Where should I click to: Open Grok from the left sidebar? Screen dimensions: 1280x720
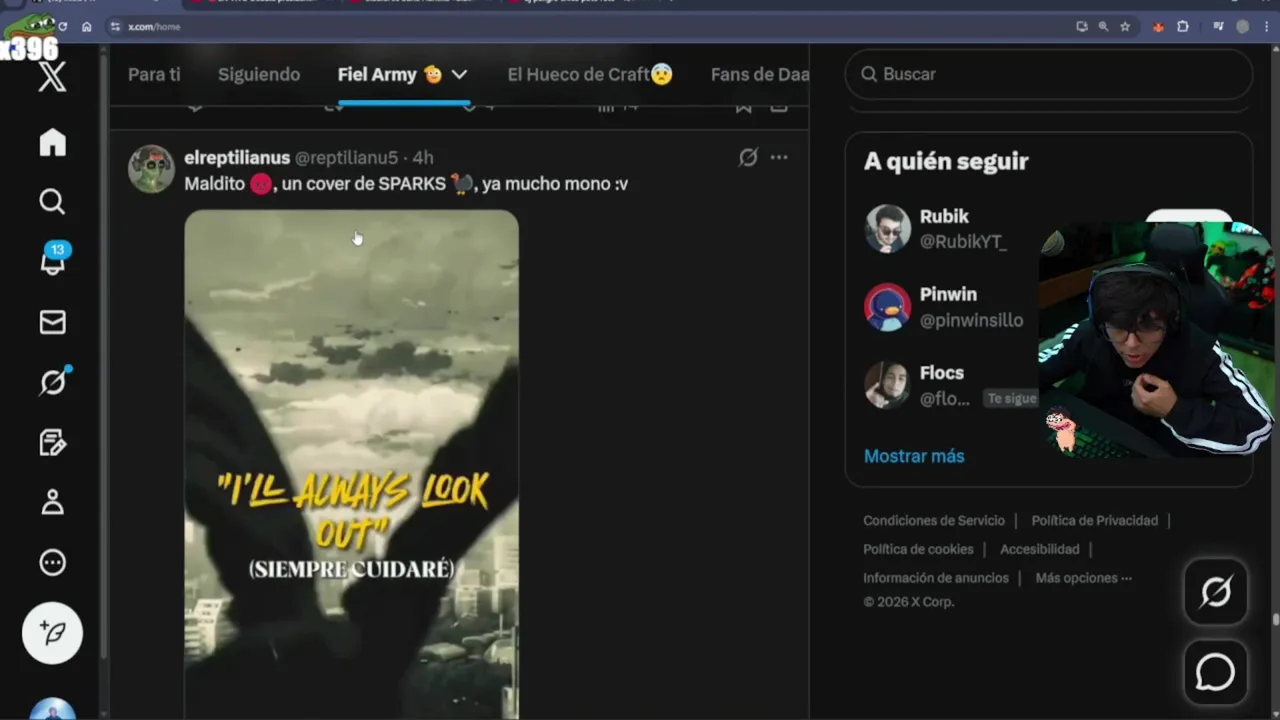(x=53, y=381)
